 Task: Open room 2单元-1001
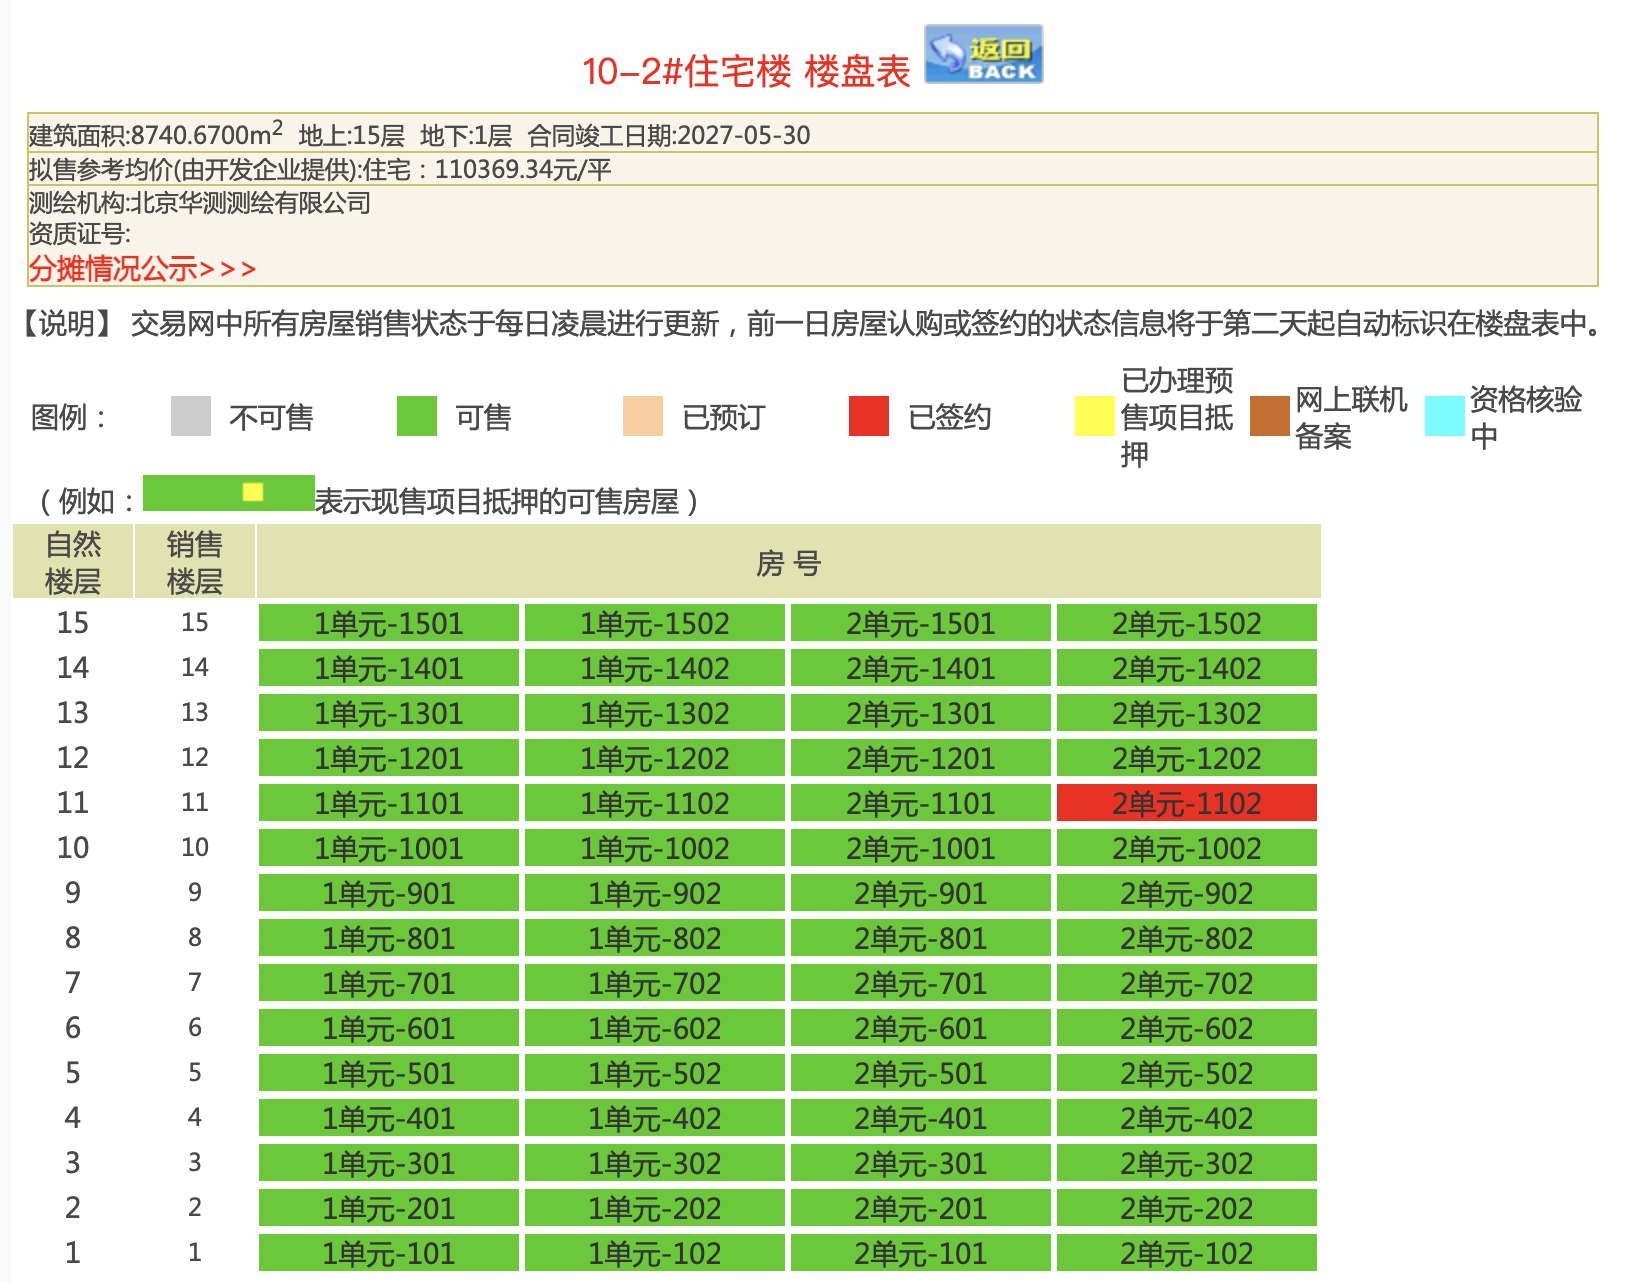pyautogui.click(x=921, y=848)
